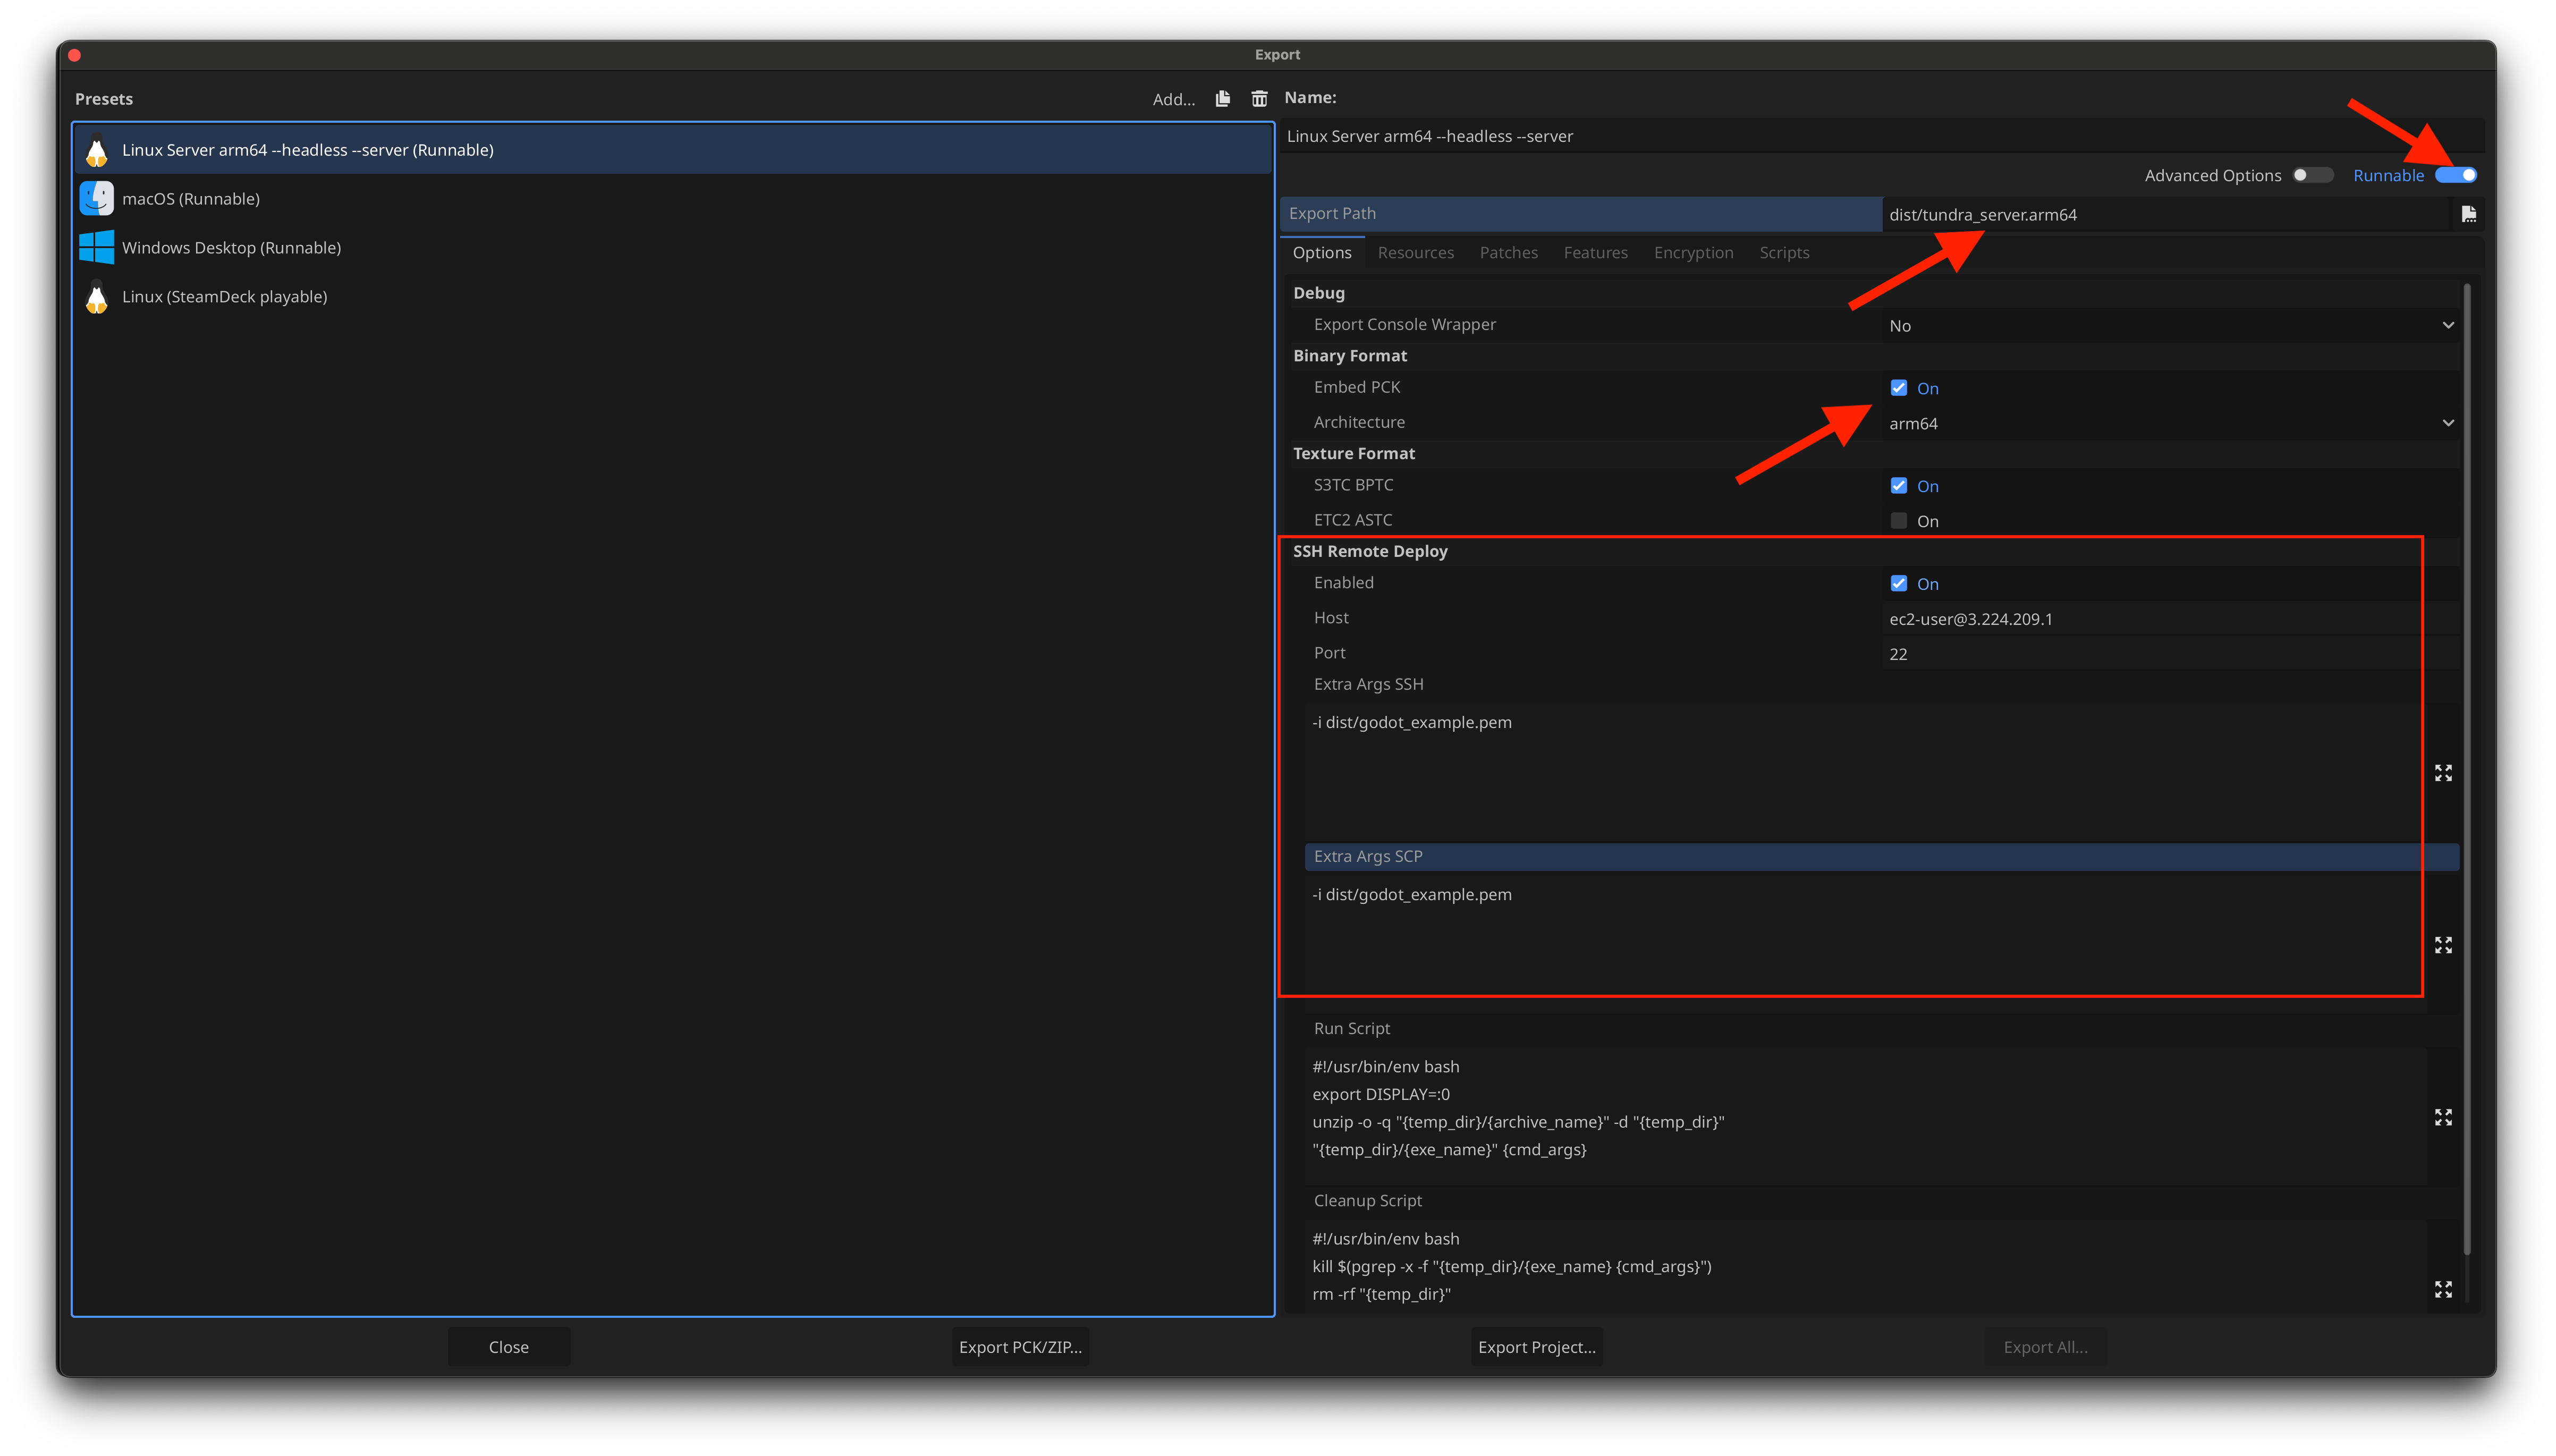Screen dimensions: 2556x1456
Task: Click inside the Run Script text area
Action: [1865, 1116]
